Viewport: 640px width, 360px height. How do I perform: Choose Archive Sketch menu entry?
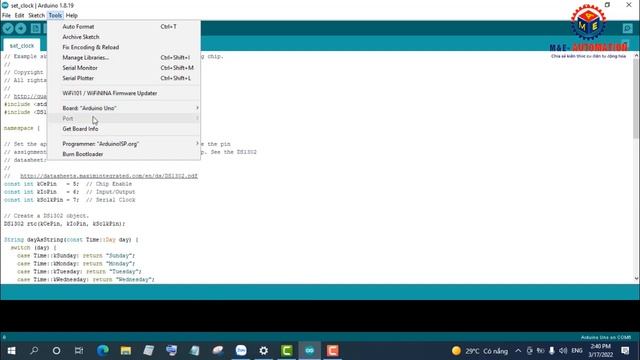click(x=124, y=37)
